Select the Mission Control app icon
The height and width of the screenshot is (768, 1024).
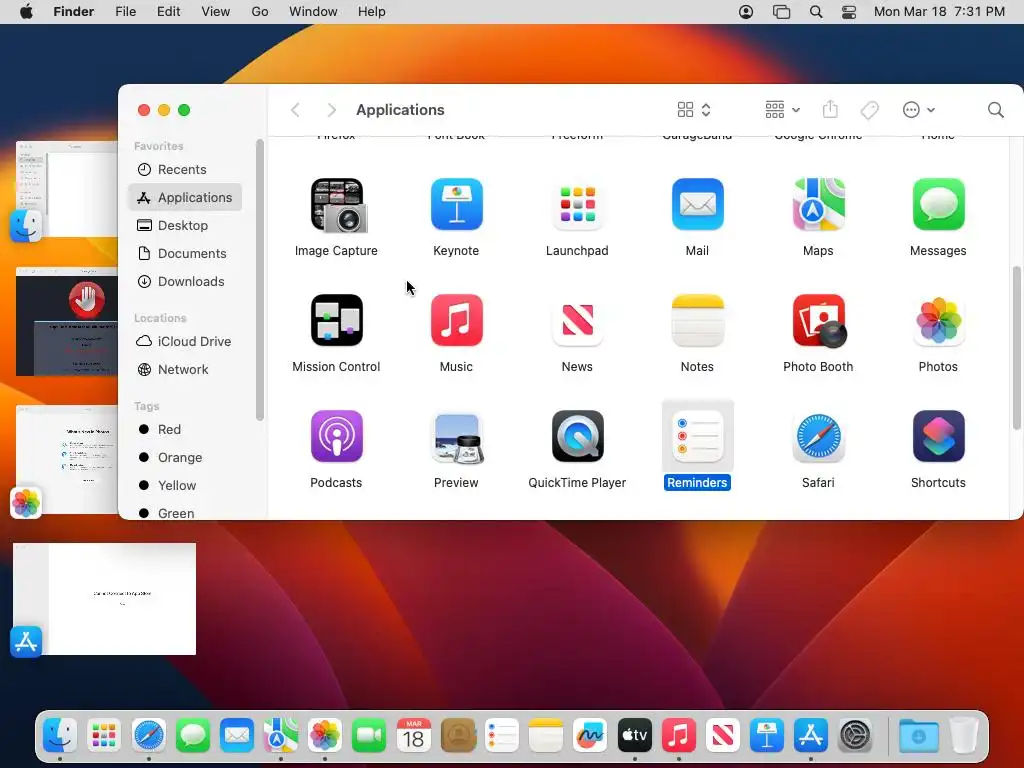[x=337, y=320]
